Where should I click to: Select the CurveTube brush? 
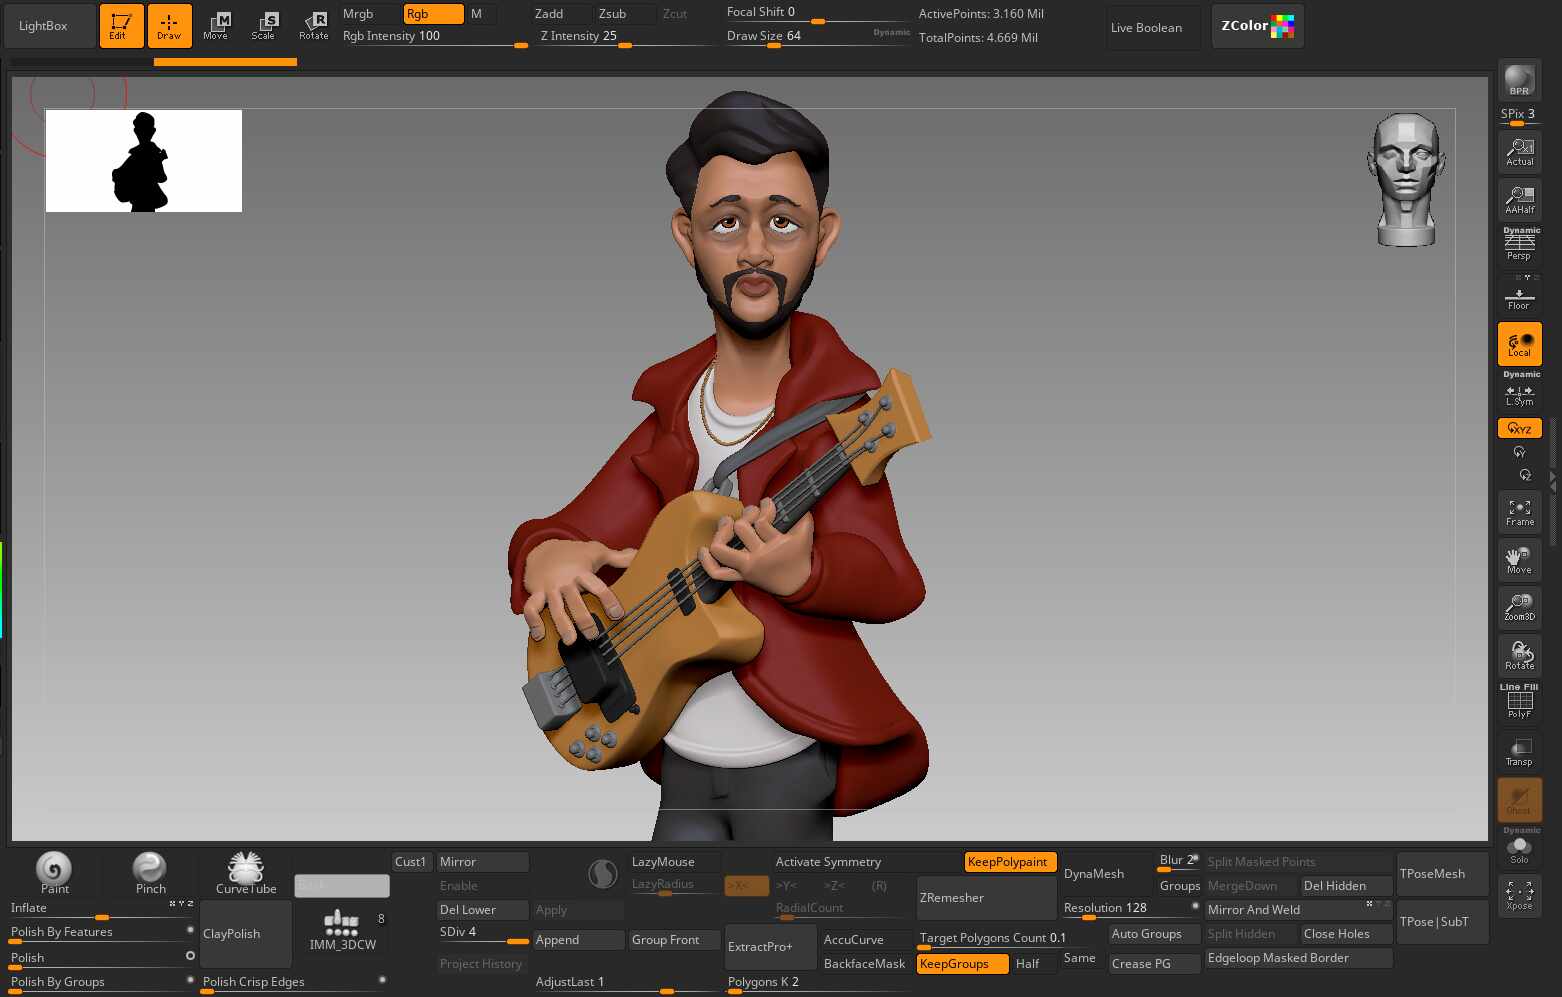(246, 872)
